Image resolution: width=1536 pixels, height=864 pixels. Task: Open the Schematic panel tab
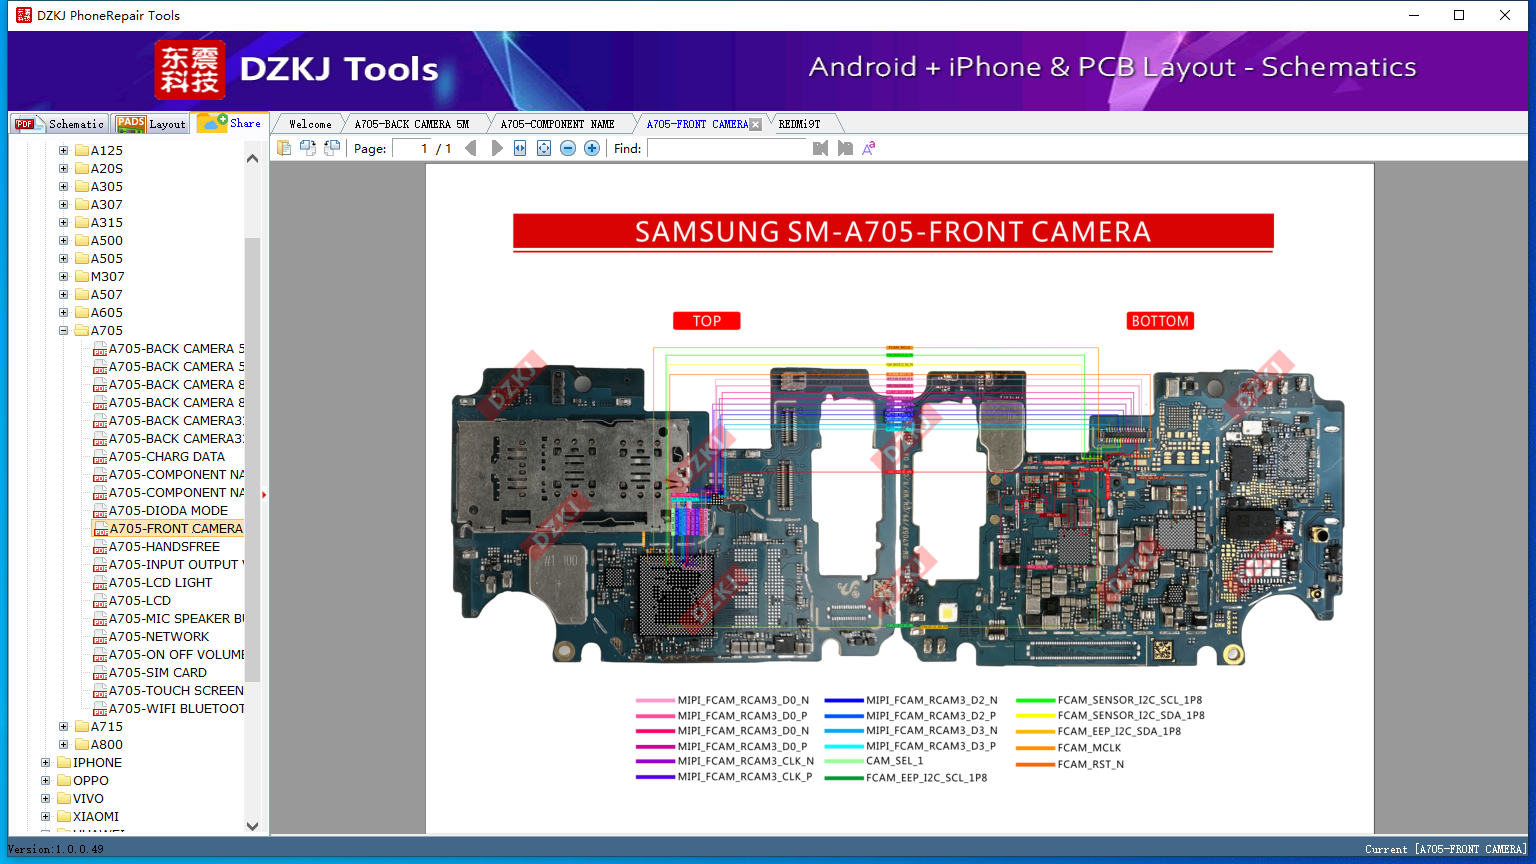(60, 124)
